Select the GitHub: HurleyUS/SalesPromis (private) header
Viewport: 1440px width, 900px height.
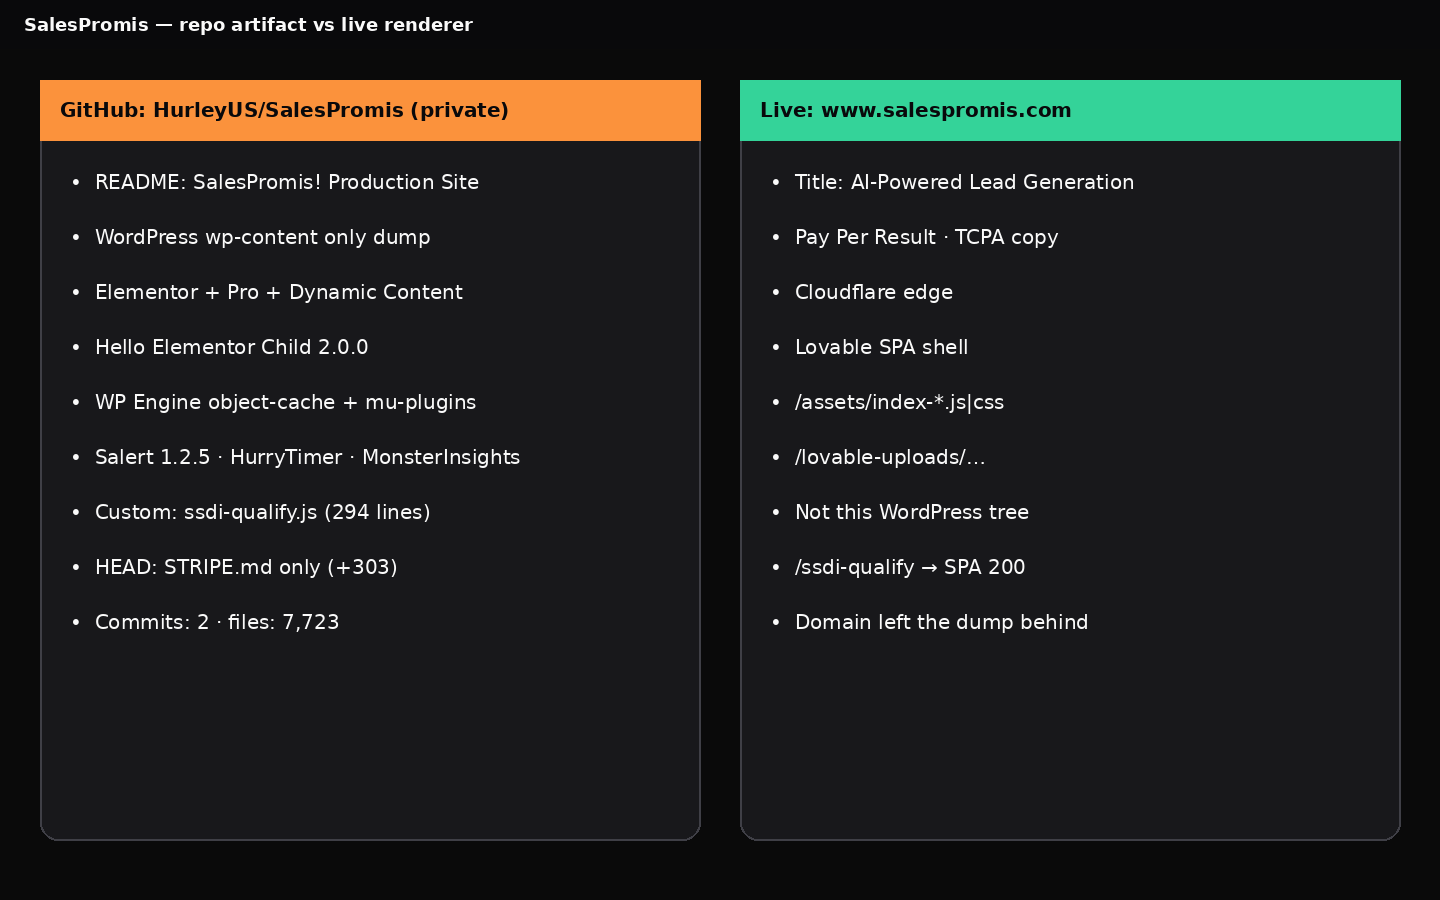point(370,110)
